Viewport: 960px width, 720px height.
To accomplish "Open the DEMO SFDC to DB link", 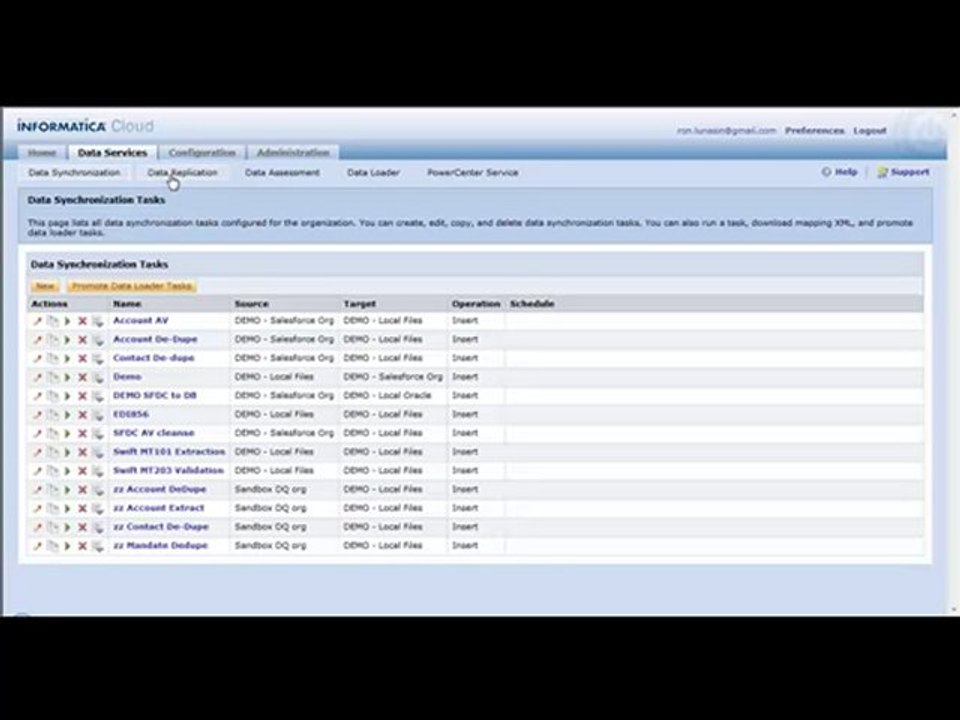I will point(155,396).
